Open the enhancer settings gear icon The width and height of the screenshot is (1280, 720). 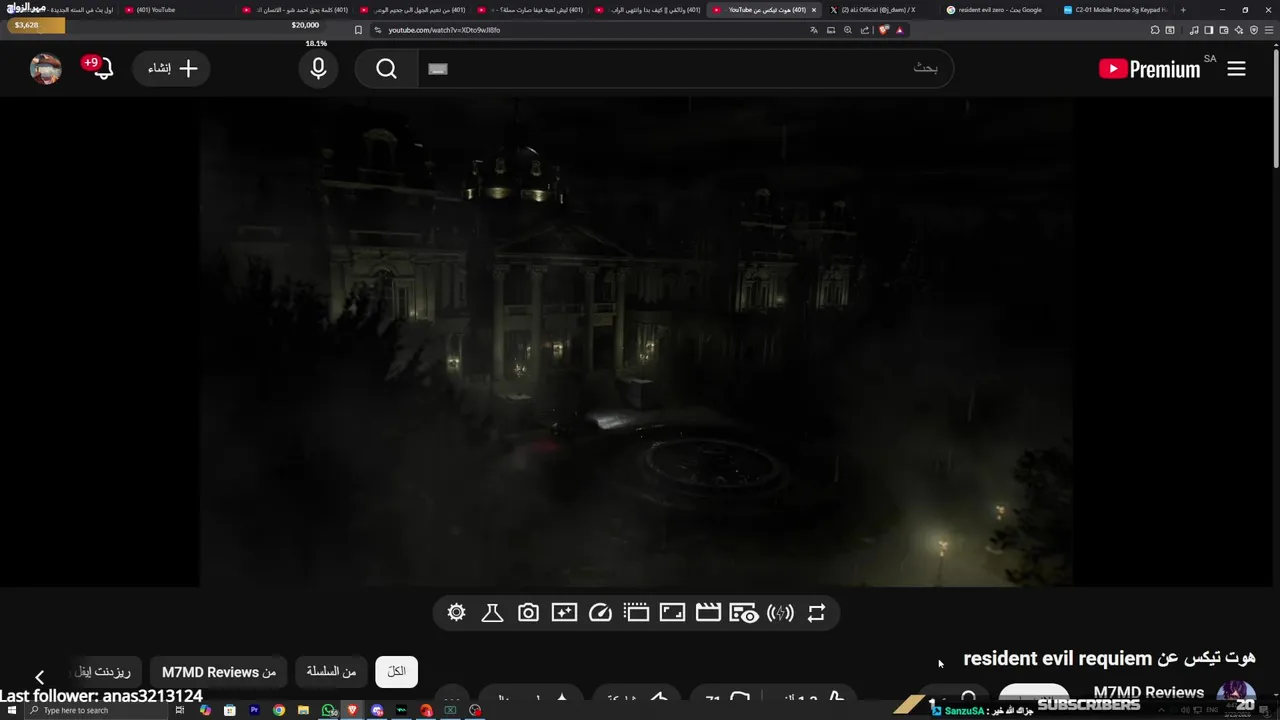click(x=457, y=613)
